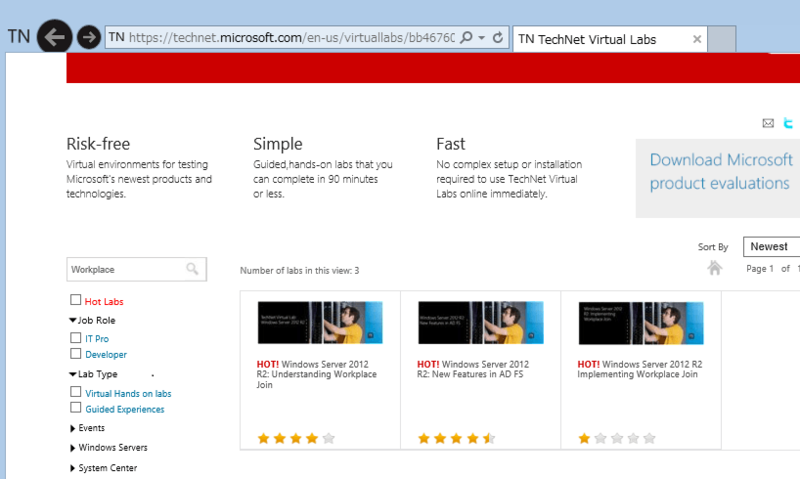Rate Implementing Workplace Join lab three stars
The height and width of the screenshot is (479, 800).
pos(617,438)
